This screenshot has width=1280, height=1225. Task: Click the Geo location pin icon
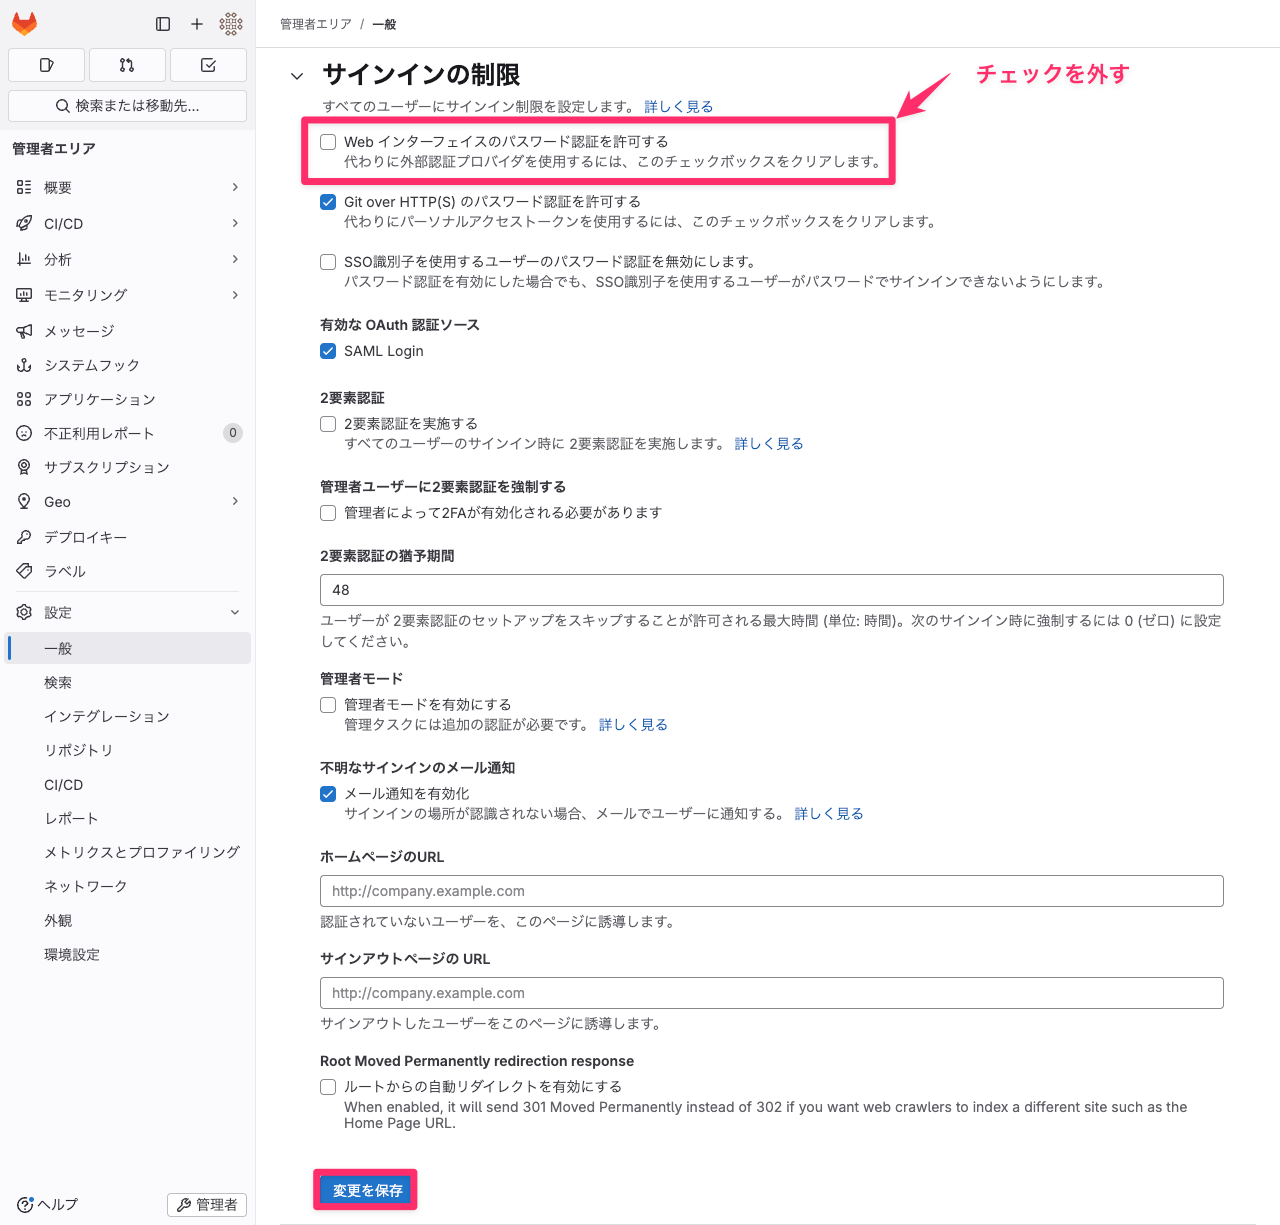24,501
